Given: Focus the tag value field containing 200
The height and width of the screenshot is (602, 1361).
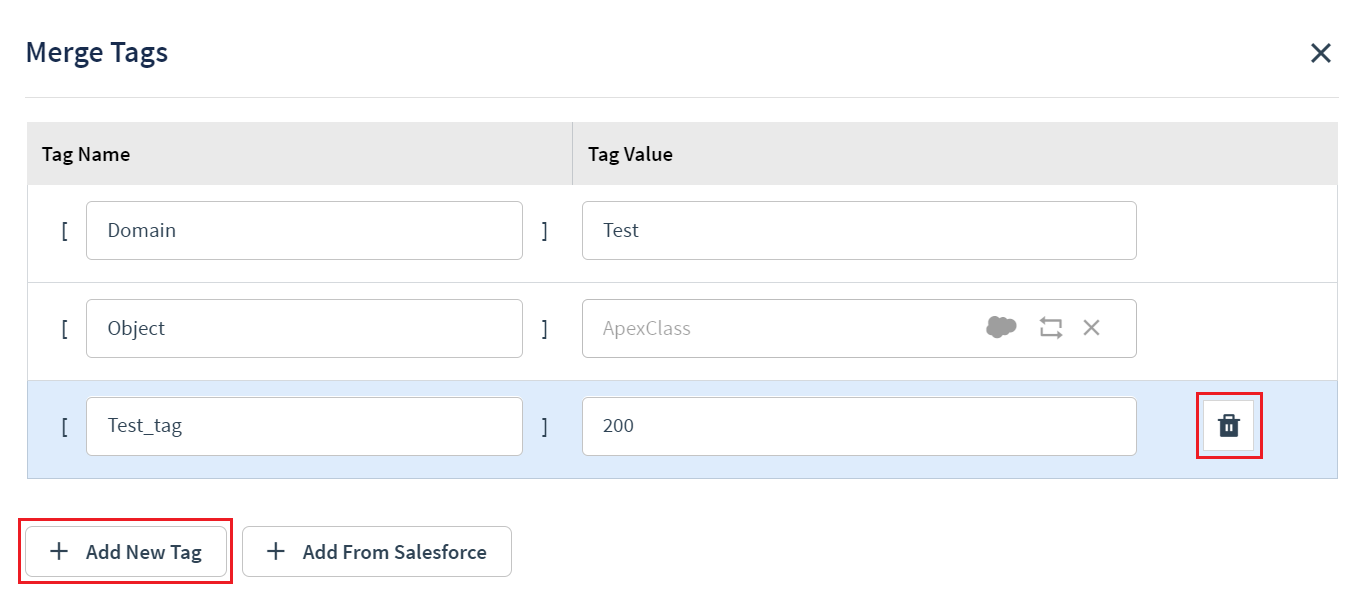Looking at the screenshot, I should (859, 426).
